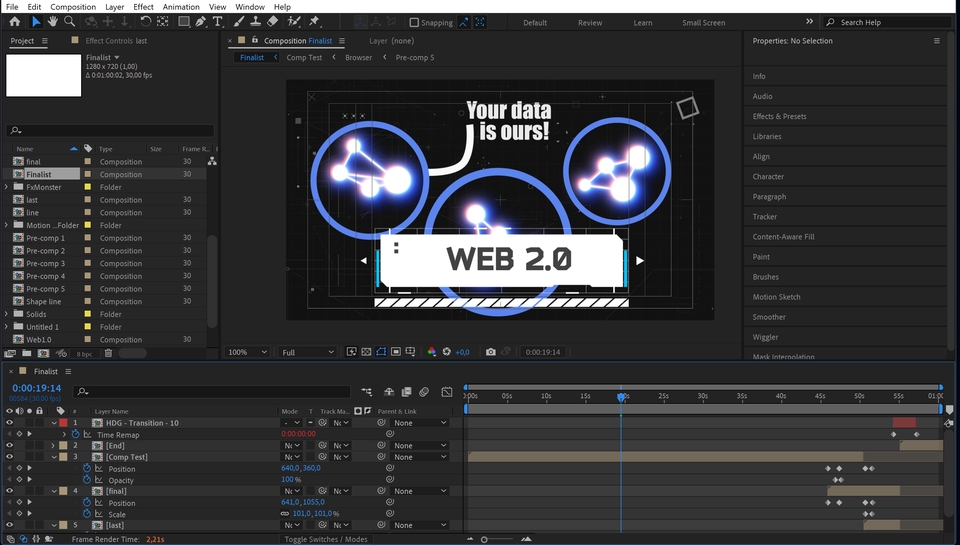This screenshot has width=960, height=545.
Task: Click the new composition icon in Project panel
Action: tap(43, 353)
